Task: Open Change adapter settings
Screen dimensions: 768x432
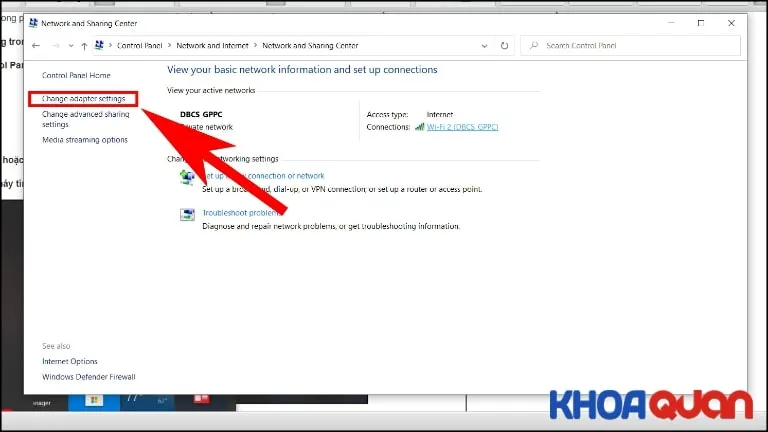Action: (84, 99)
